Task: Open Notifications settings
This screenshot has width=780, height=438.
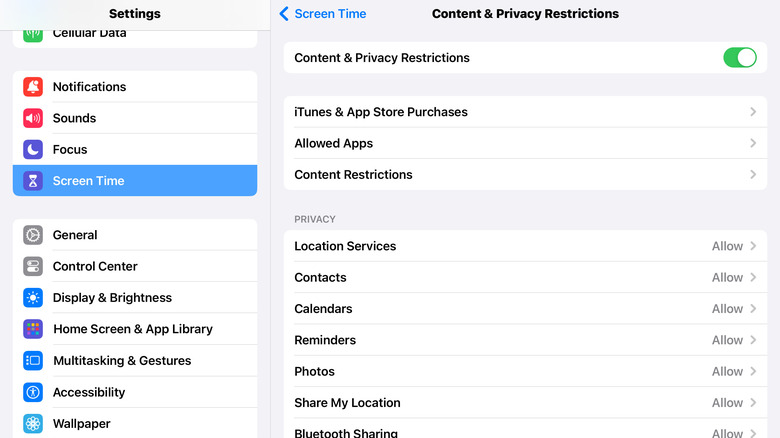Action: (135, 87)
